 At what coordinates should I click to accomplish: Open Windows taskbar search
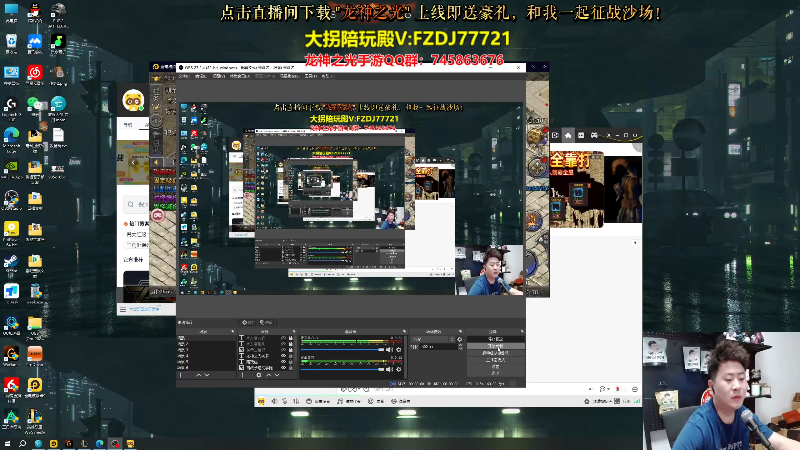point(22,444)
